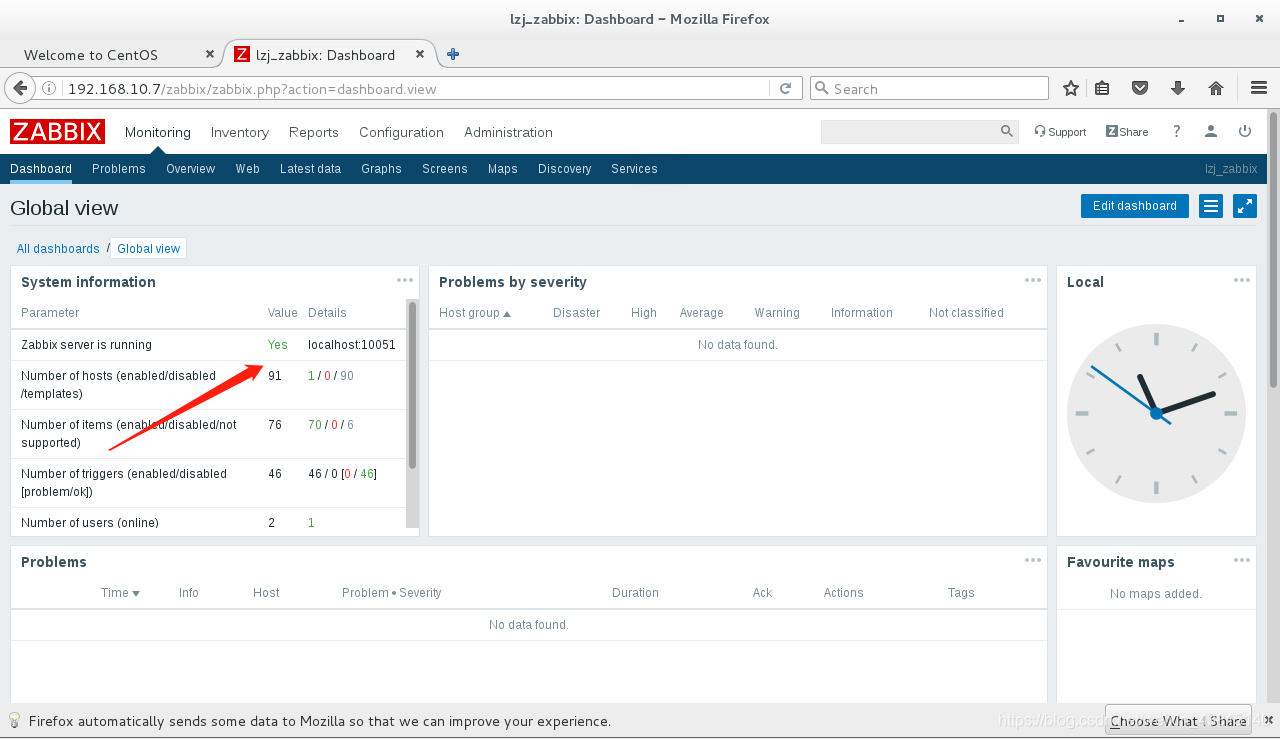Click the localhost:10051 details value

352,345
